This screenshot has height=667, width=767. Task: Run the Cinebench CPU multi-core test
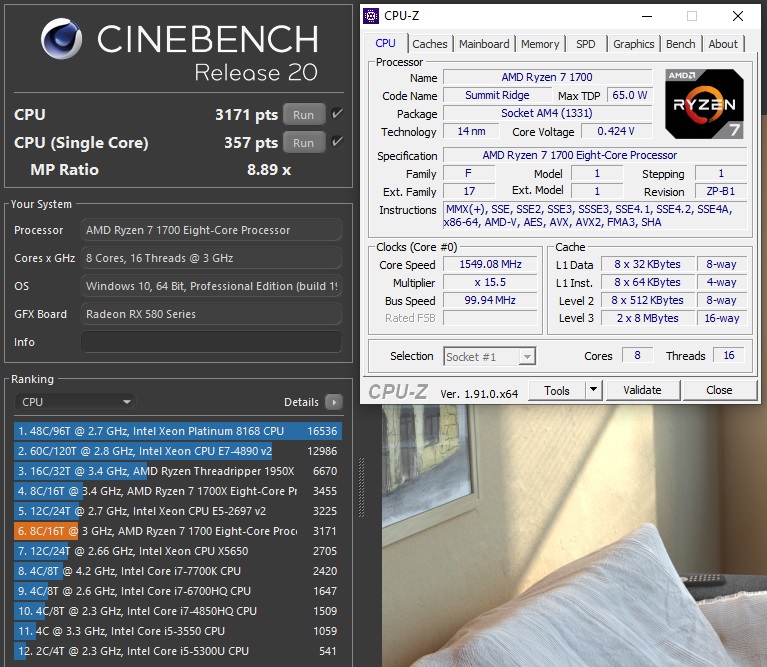(304, 115)
